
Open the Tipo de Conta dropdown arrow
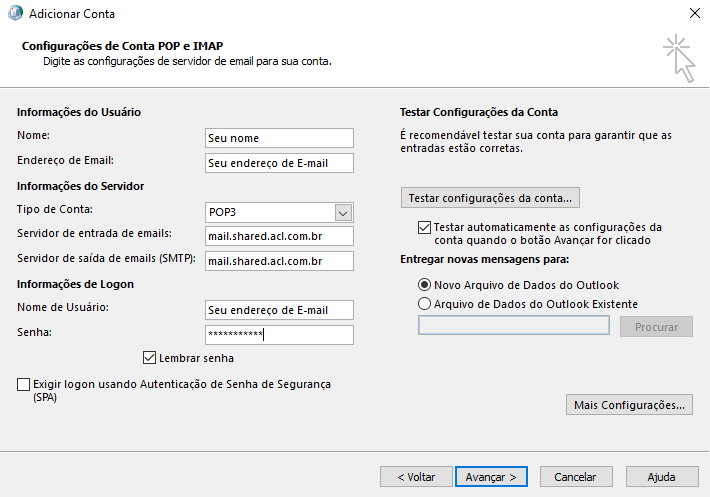pyautogui.click(x=343, y=212)
